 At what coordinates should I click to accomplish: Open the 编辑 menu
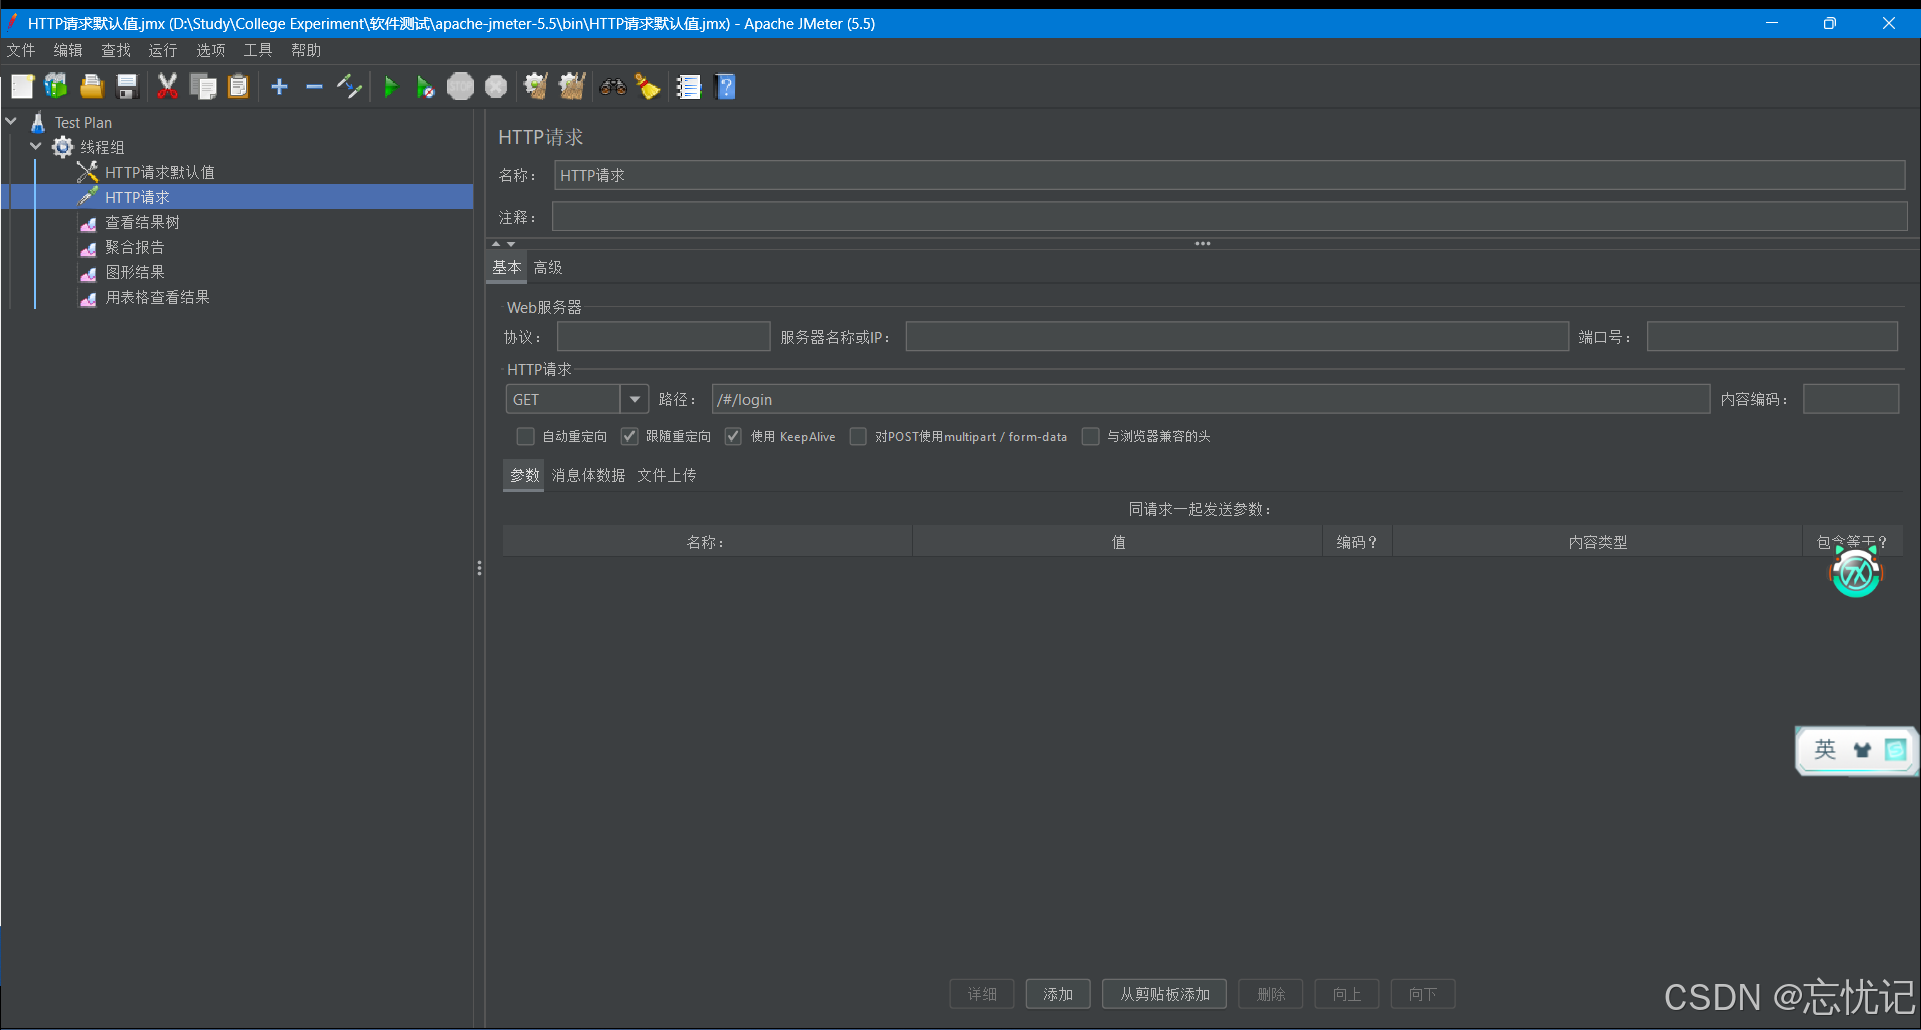click(68, 50)
